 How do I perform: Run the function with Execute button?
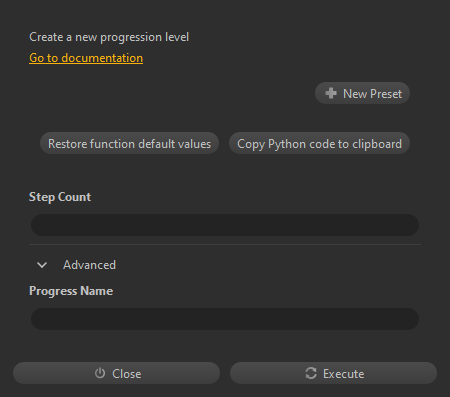[333, 373]
